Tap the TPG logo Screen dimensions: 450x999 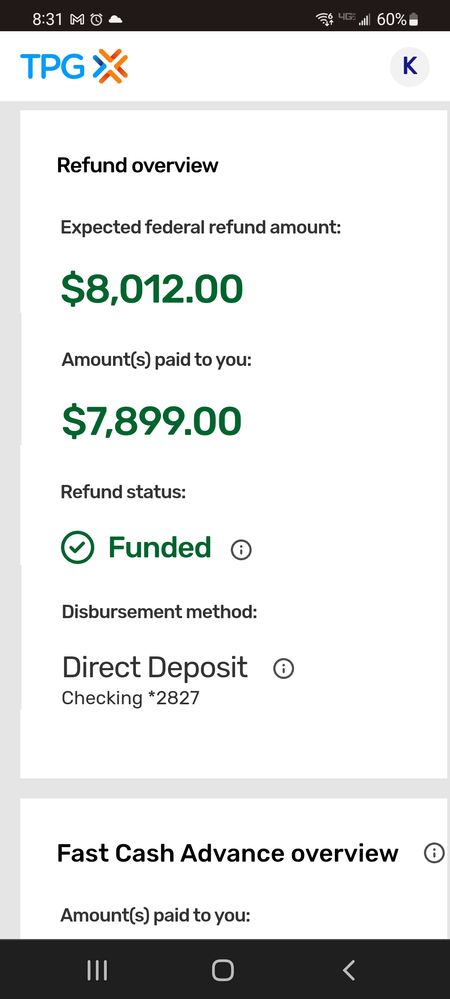click(74, 66)
